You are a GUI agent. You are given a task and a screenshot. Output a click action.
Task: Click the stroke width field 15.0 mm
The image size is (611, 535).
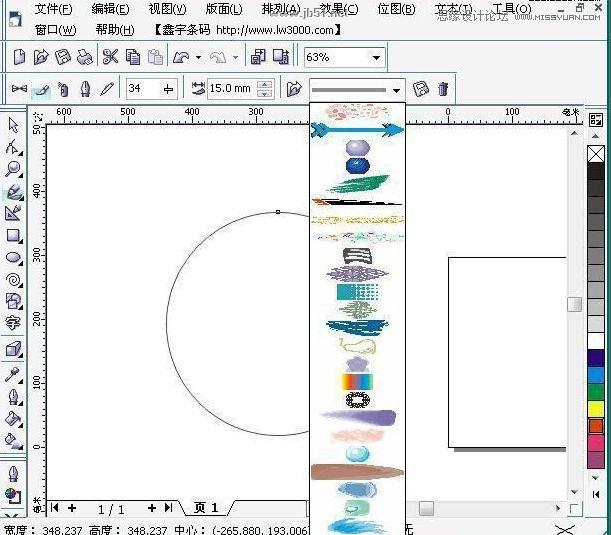coord(232,88)
